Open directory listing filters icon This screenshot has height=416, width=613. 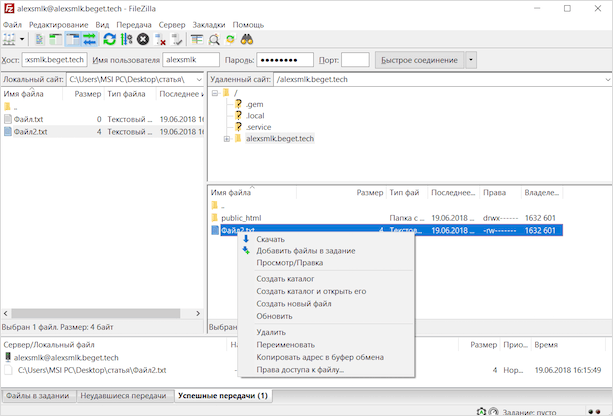click(x=198, y=40)
